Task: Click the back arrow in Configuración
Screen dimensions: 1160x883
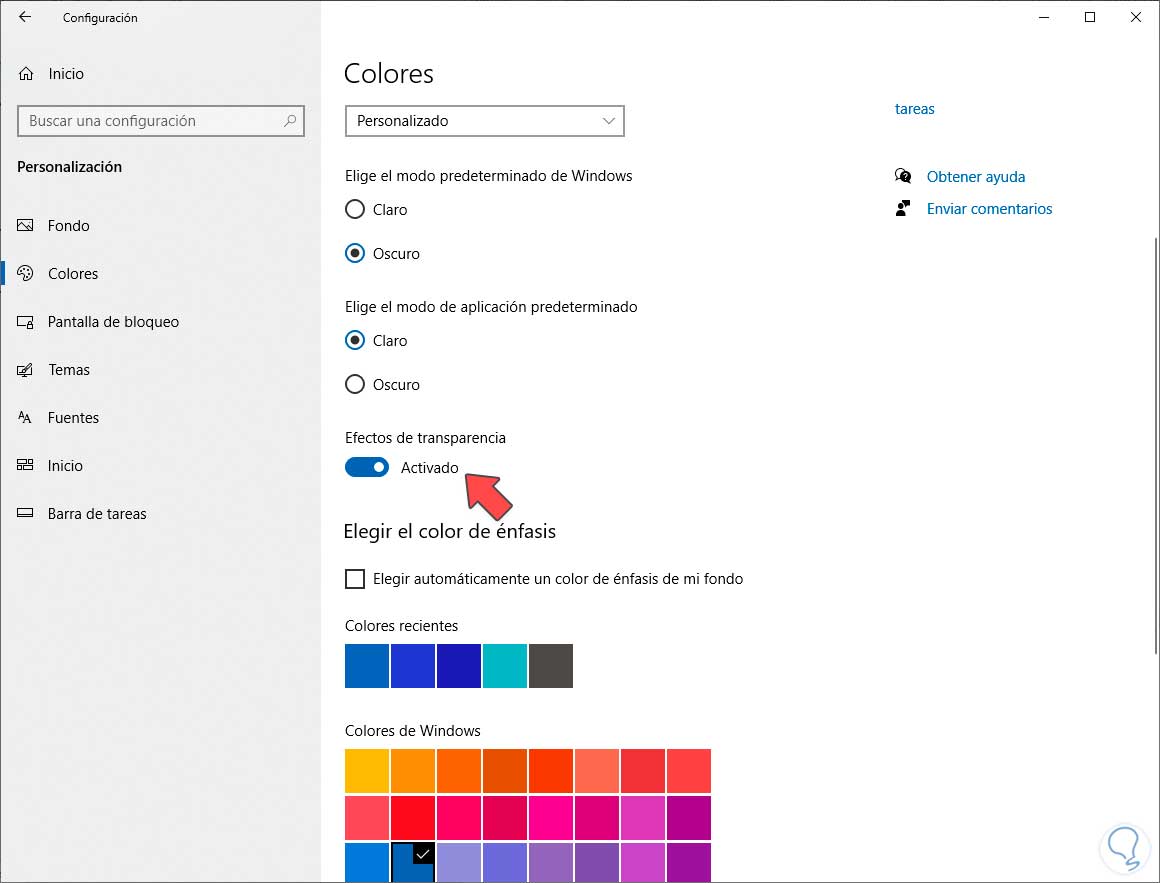Action: coord(25,17)
